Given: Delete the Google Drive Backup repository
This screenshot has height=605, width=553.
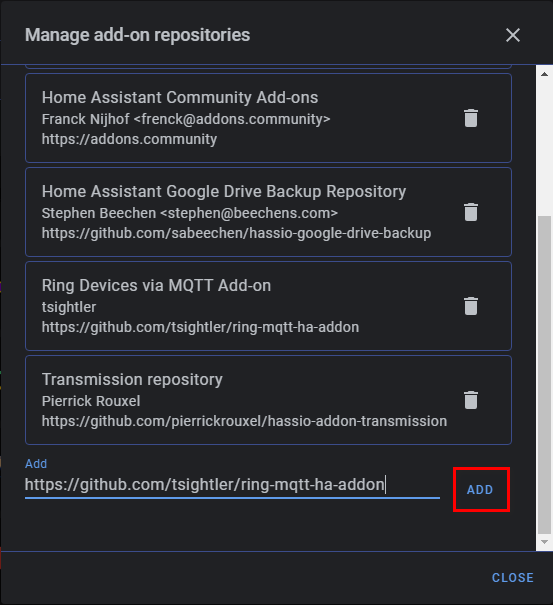Looking at the screenshot, I should pos(471,212).
